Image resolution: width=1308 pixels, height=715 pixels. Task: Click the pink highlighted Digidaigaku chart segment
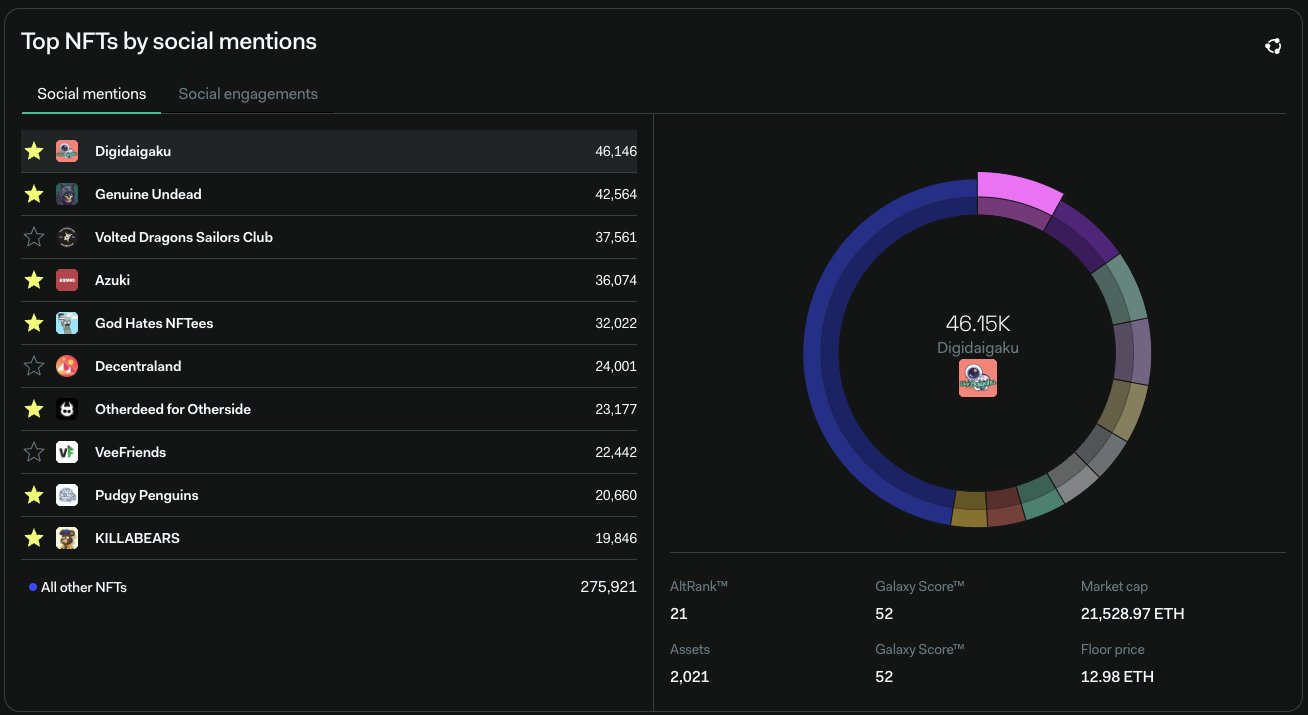1018,192
